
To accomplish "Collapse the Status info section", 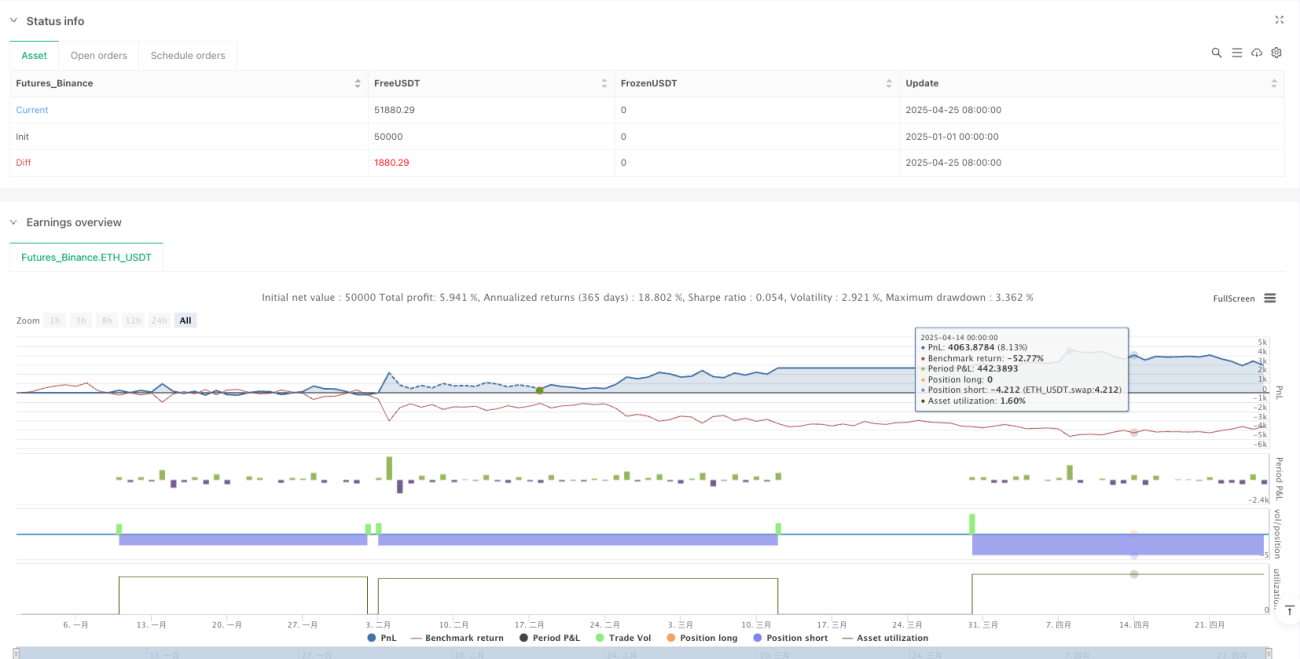I will tap(13, 21).
